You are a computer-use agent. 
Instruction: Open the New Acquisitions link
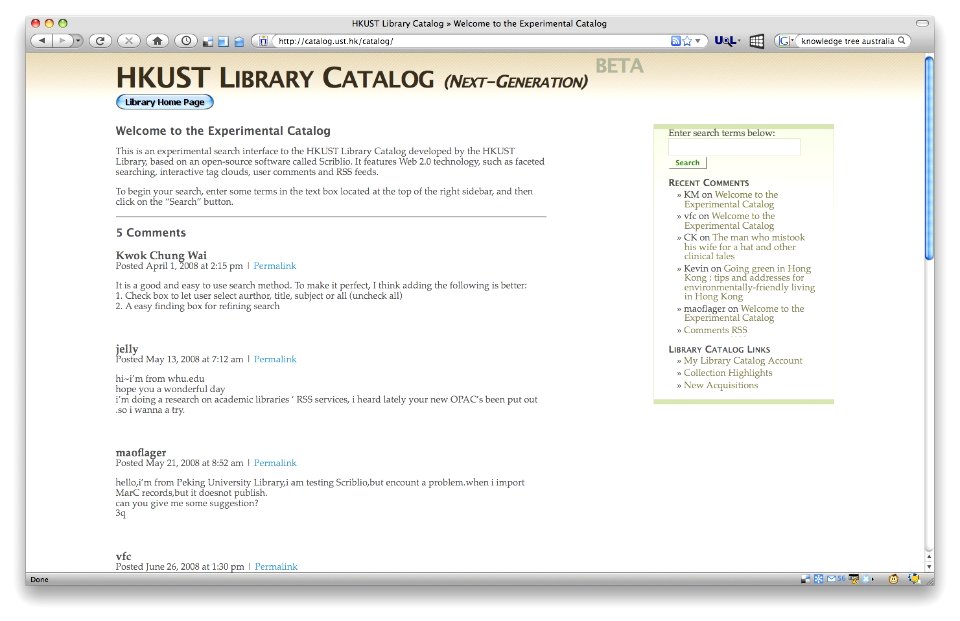(x=721, y=385)
